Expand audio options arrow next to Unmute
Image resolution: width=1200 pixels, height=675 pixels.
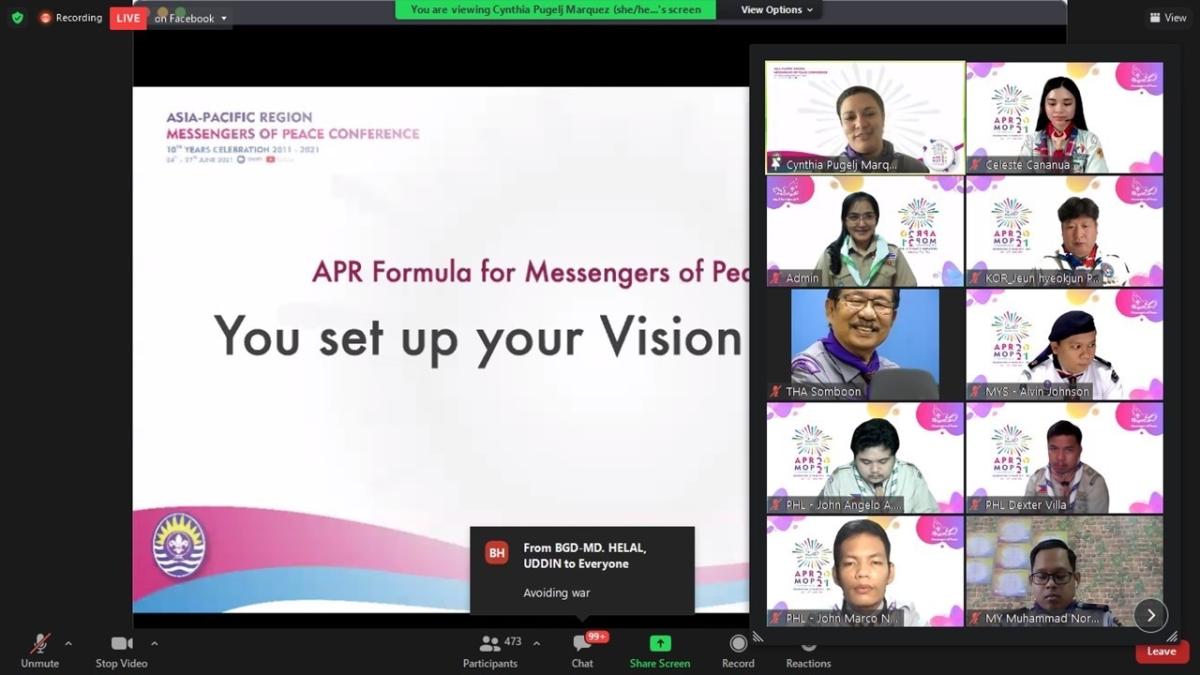[68, 643]
